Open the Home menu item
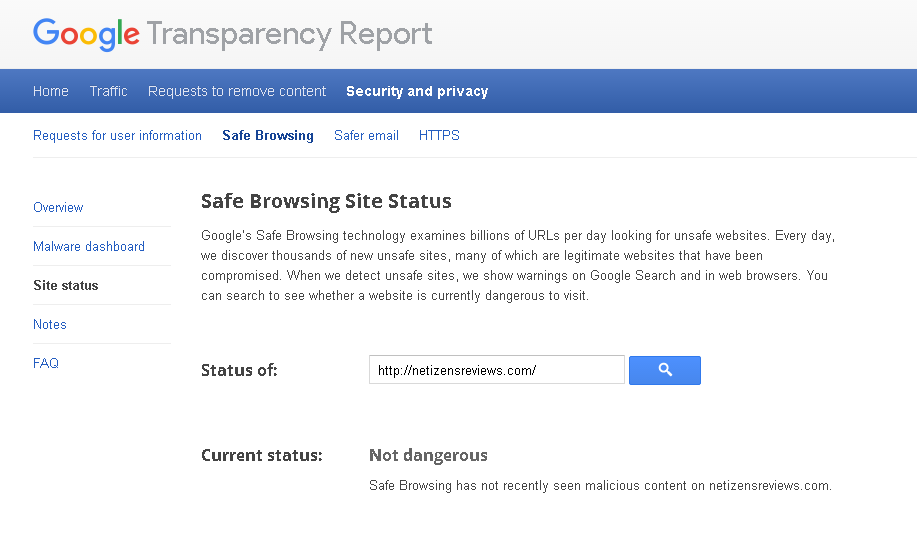 click(x=51, y=91)
